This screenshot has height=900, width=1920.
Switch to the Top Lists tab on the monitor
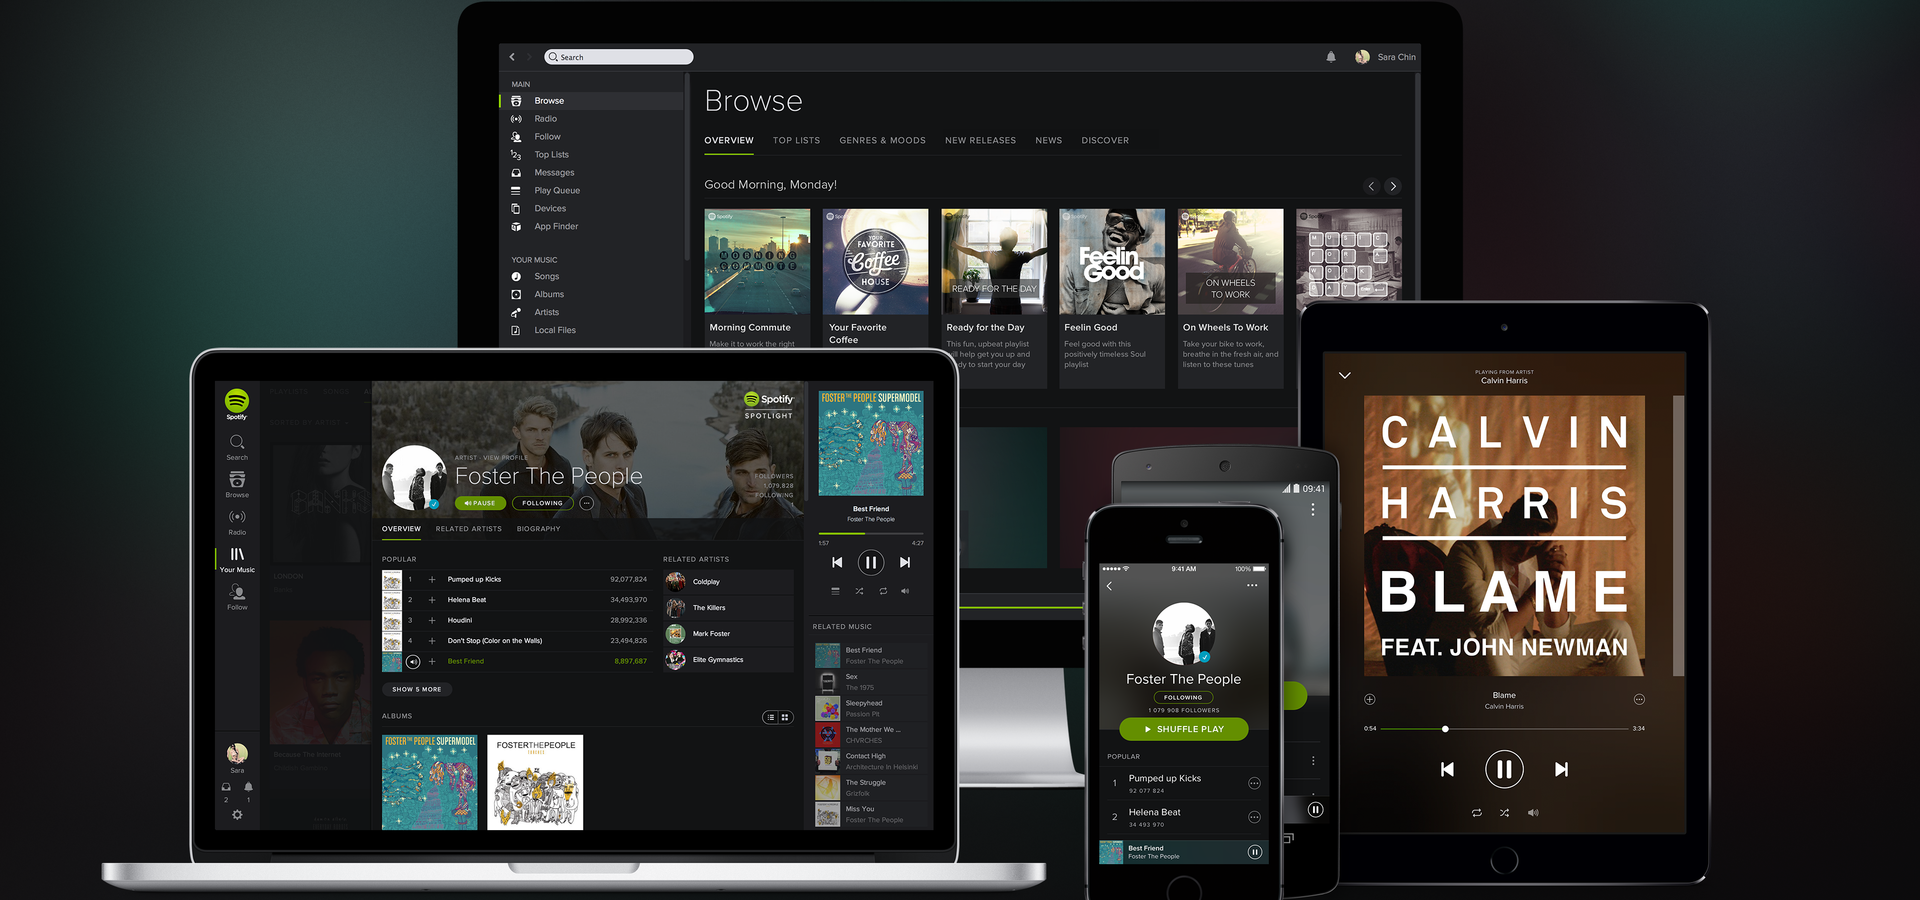click(x=796, y=141)
